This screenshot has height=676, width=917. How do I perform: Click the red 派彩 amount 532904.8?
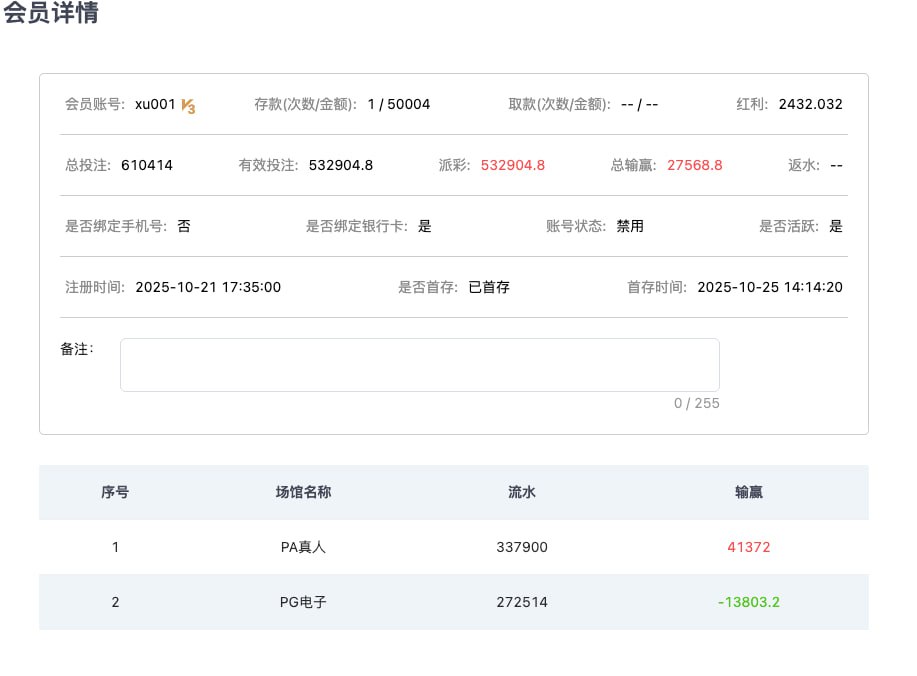[x=512, y=165]
